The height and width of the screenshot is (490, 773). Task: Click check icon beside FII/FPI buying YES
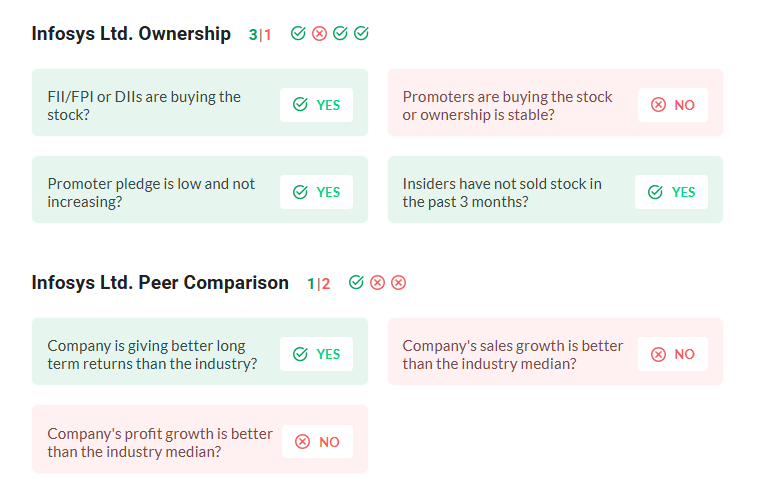300,105
